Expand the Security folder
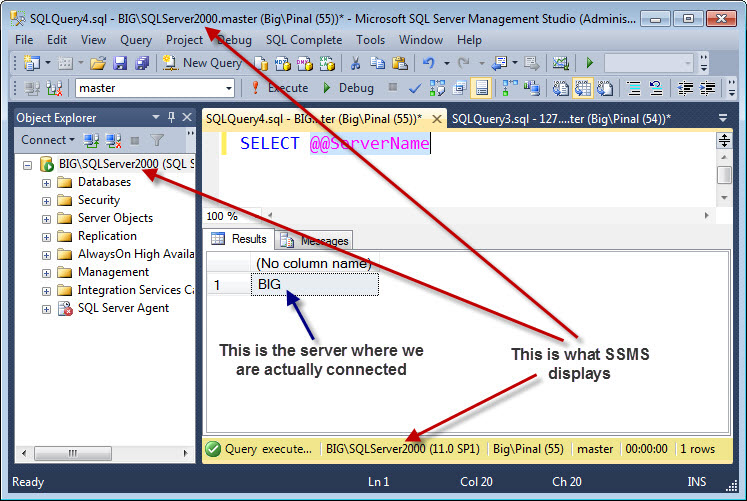Viewport: 747px width, 501px height. (x=46, y=201)
